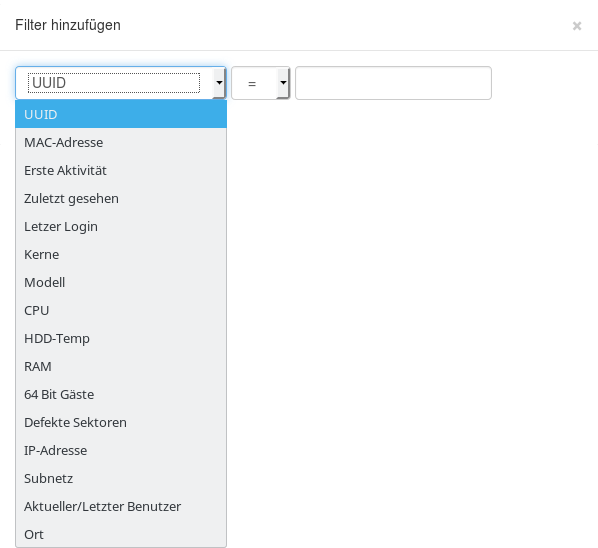This screenshot has width=598, height=548.
Task: Choose Zuletzt gesehen filter option
Action: point(121,198)
